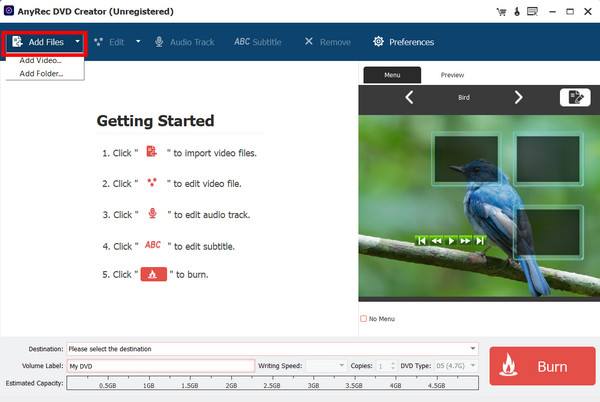
Task: Click the edit icon in step 2
Action: click(x=152, y=182)
